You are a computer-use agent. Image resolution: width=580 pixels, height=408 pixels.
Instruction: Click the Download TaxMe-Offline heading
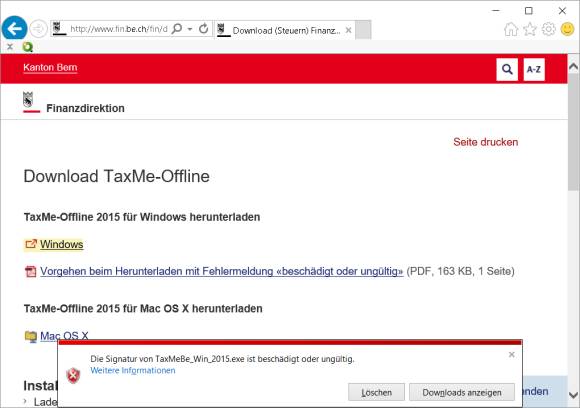(117, 176)
